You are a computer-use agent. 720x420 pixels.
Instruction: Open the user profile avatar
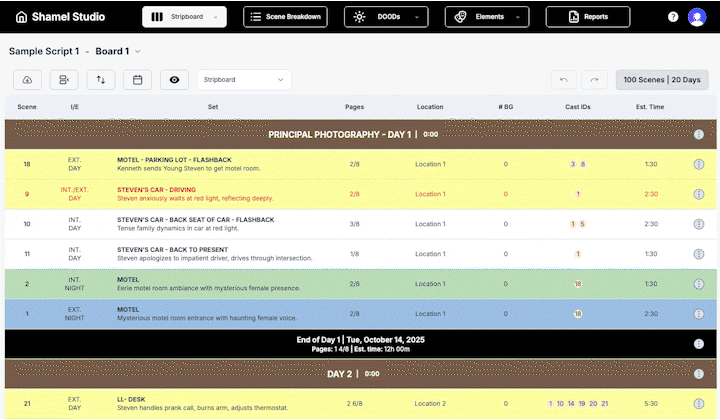697,17
